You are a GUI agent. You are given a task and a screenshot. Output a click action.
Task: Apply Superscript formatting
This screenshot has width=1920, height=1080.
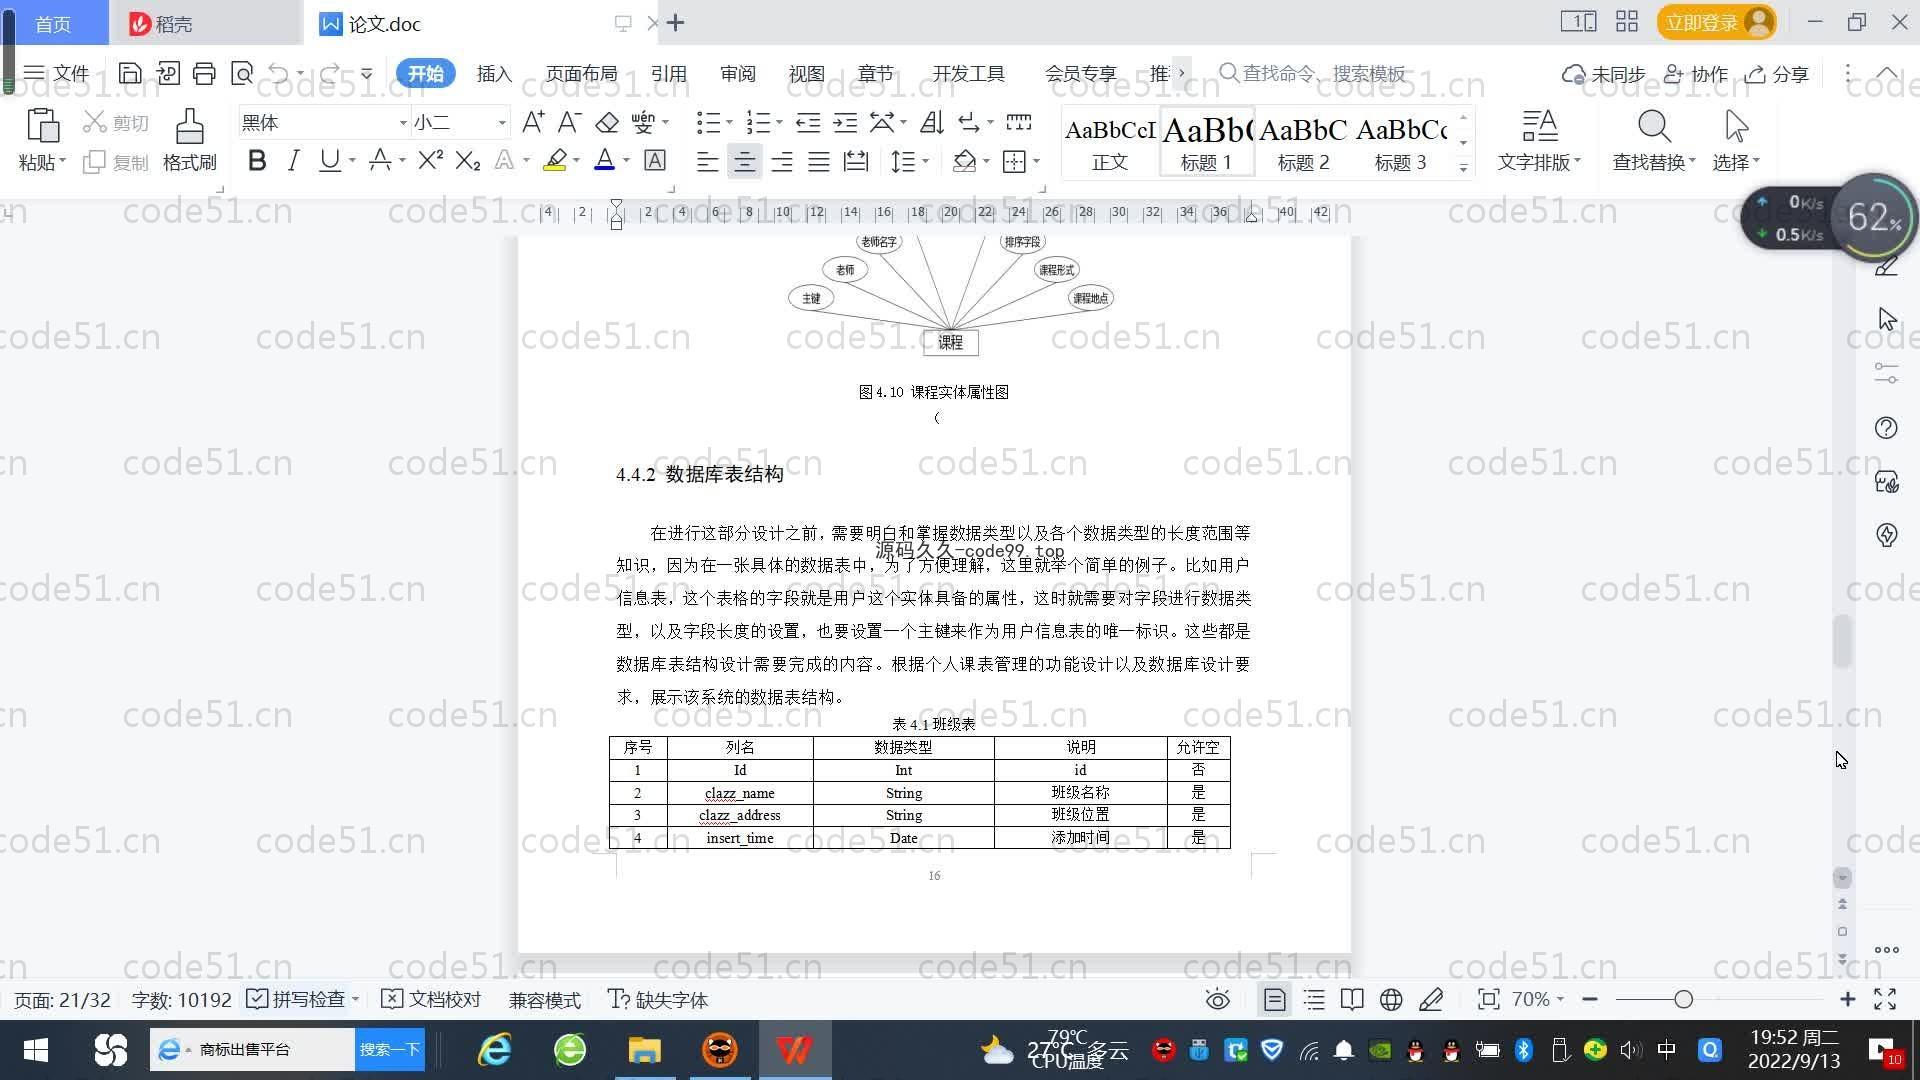430,160
